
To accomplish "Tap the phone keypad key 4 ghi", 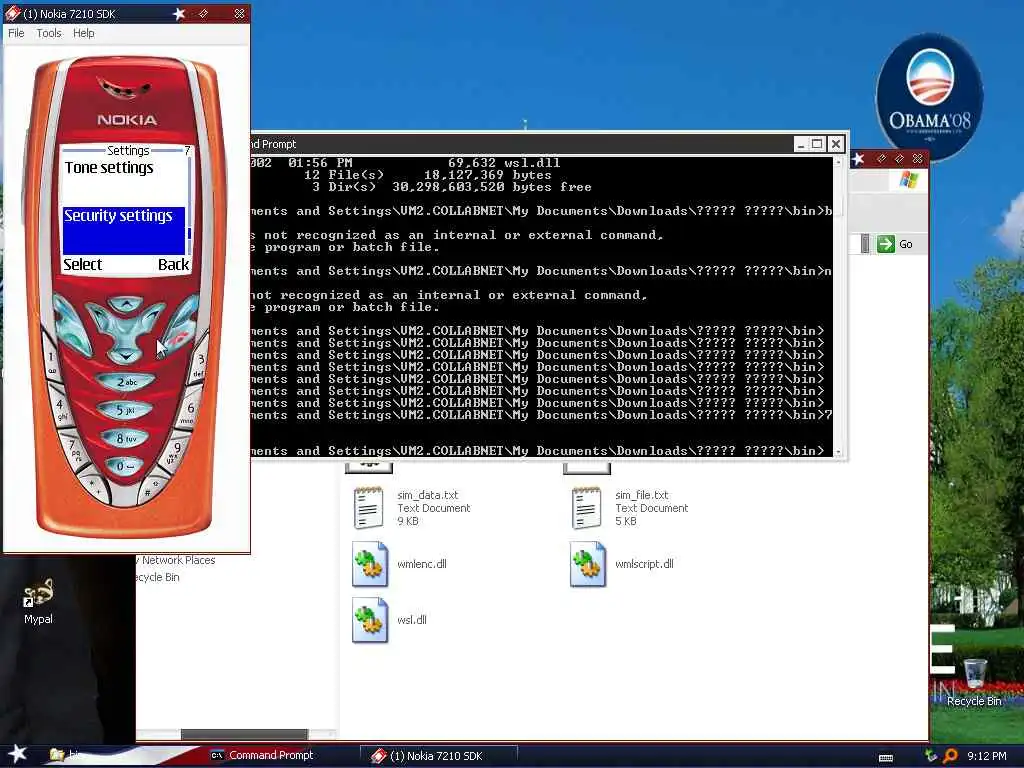I will (61, 409).
